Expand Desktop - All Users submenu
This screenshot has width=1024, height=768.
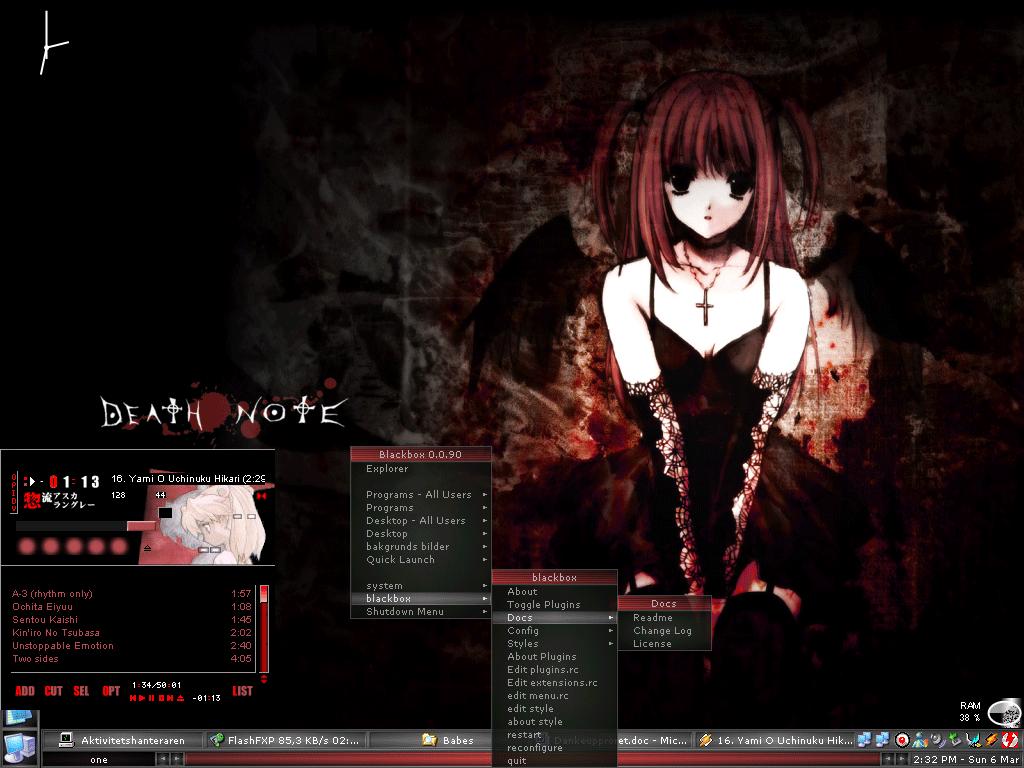421,520
